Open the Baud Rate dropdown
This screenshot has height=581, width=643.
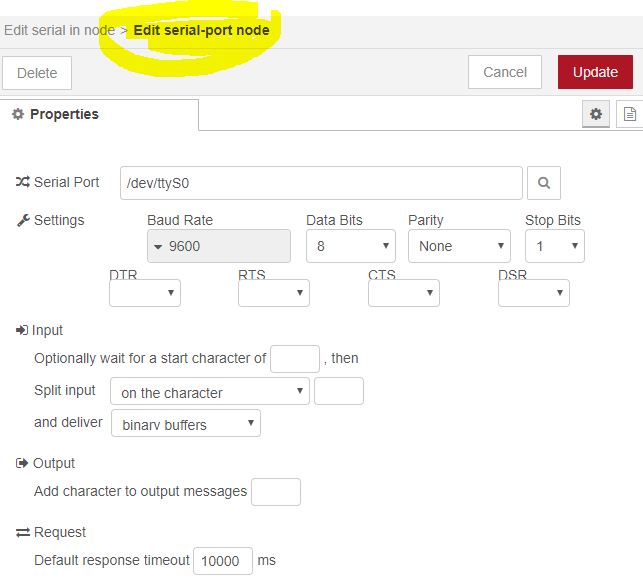point(219,246)
